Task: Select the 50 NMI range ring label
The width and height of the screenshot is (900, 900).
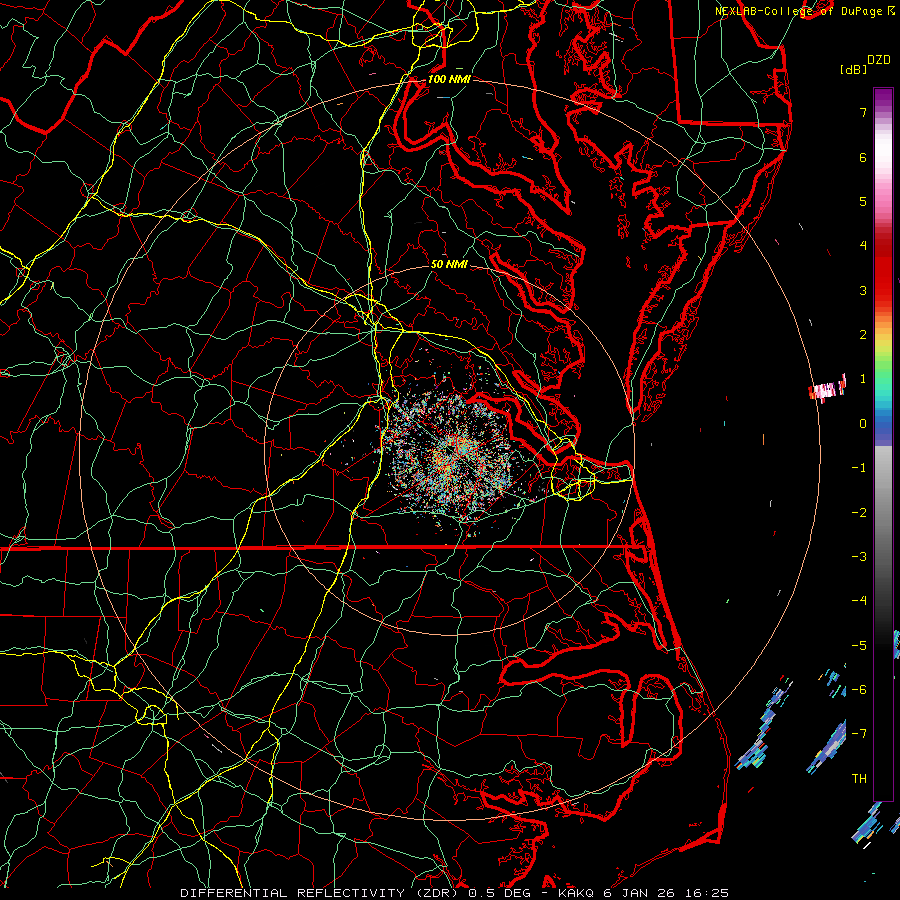Action: [449, 264]
